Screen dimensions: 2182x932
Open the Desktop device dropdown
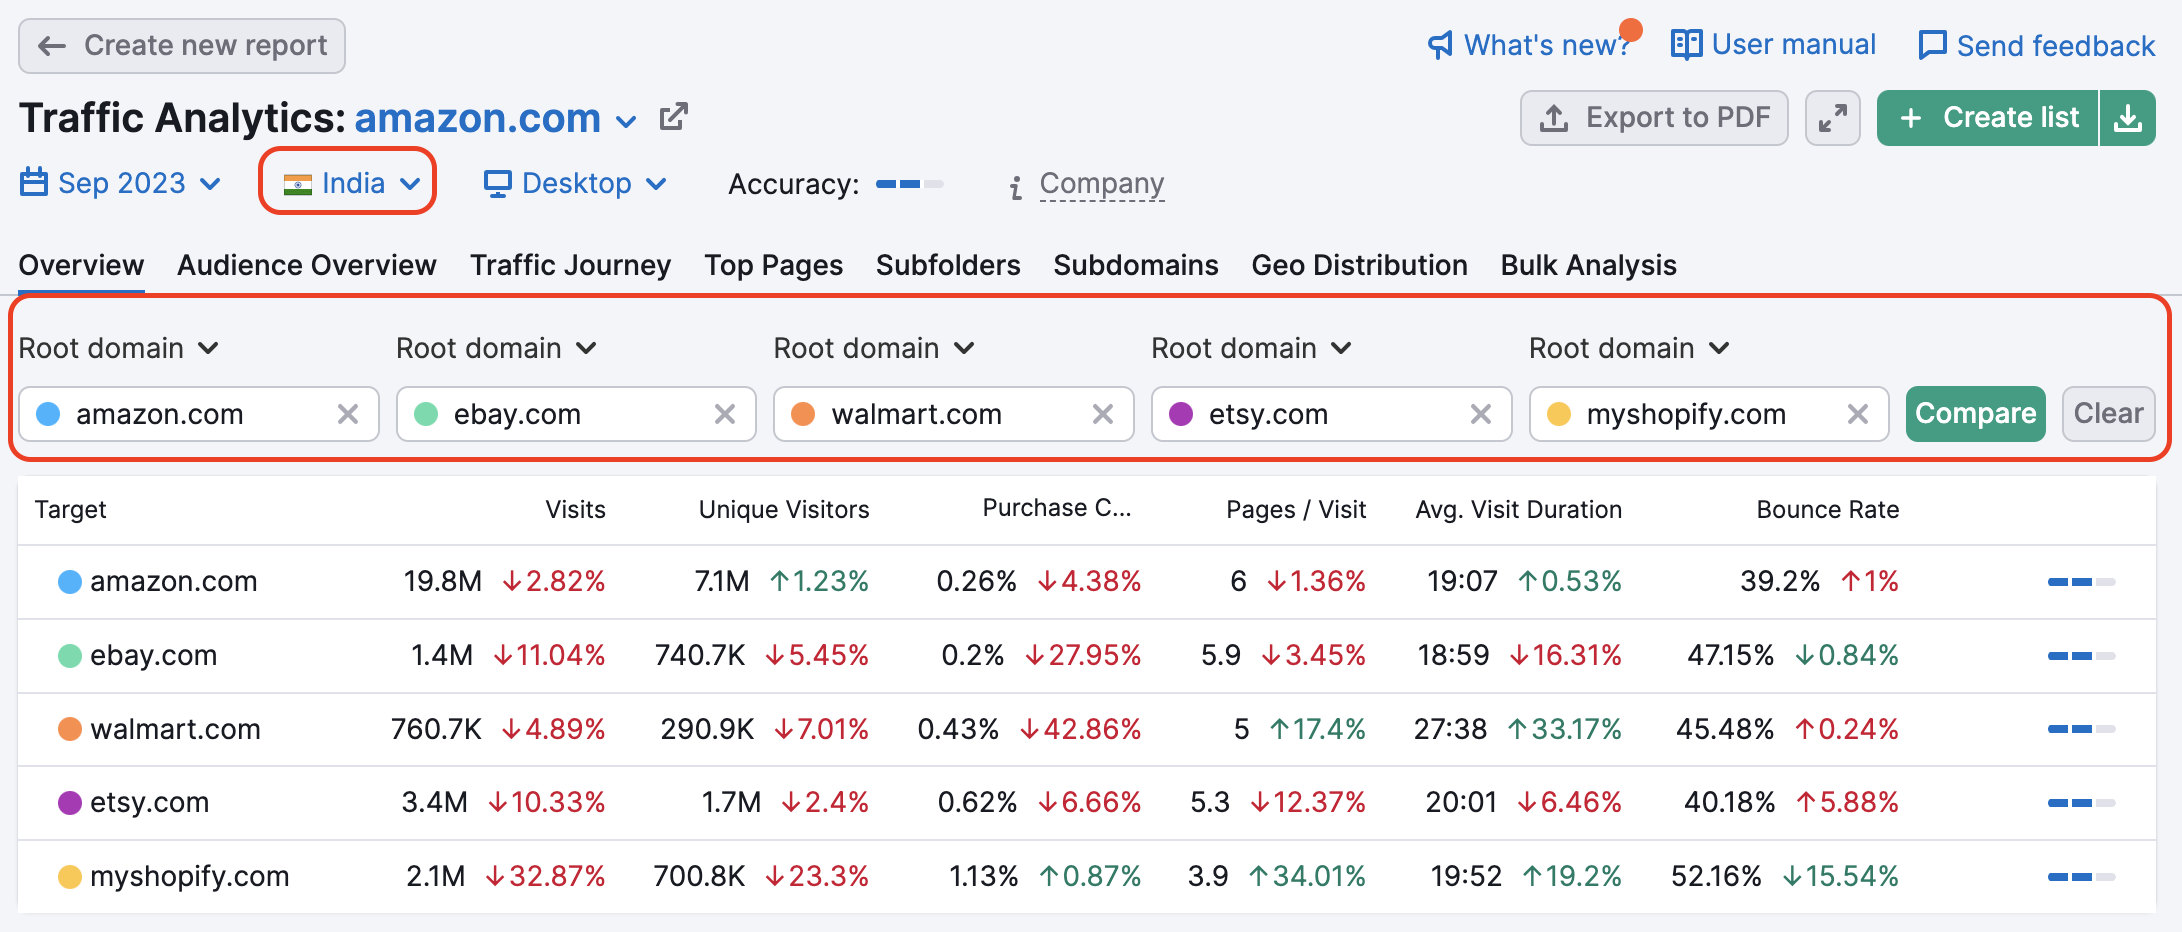(x=575, y=184)
